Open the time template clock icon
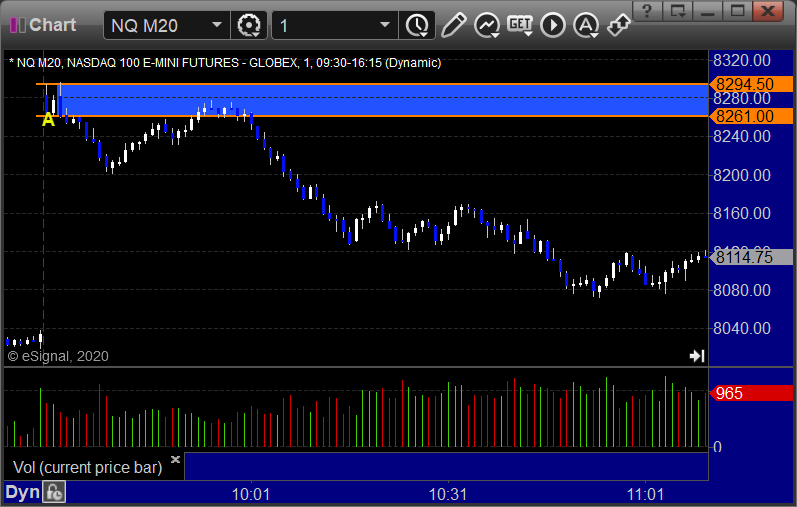This screenshot has width=797, height=507. [x=417, y=25]
